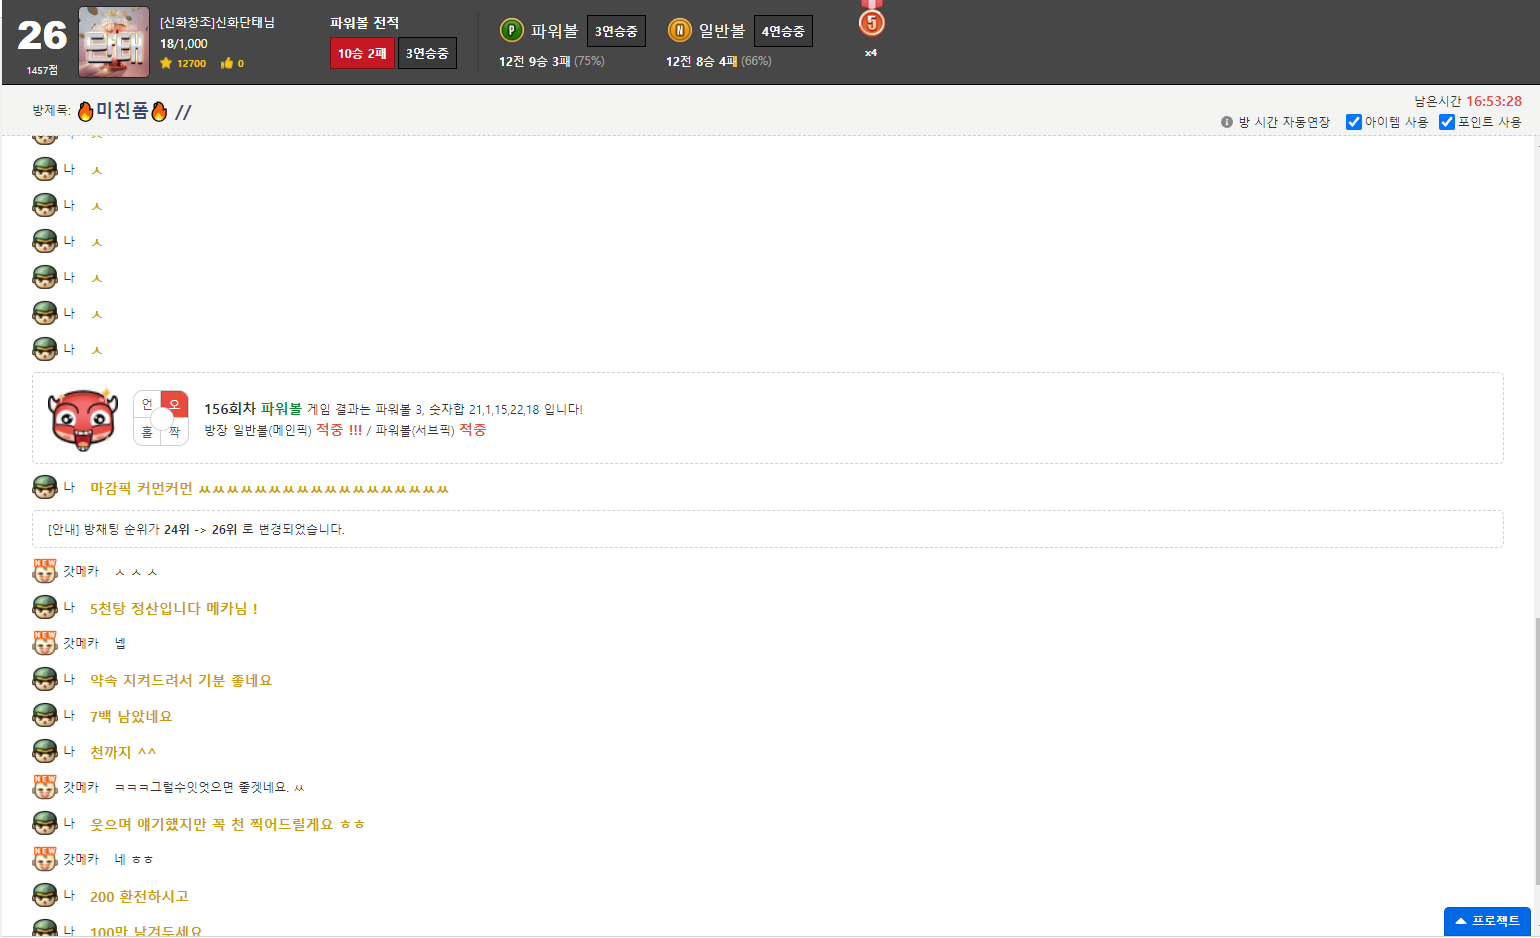The width and height of the screenshot is (1540, 938).
Task: Click the chat vertical scrollbar thumb
Action: point(1536,752)
